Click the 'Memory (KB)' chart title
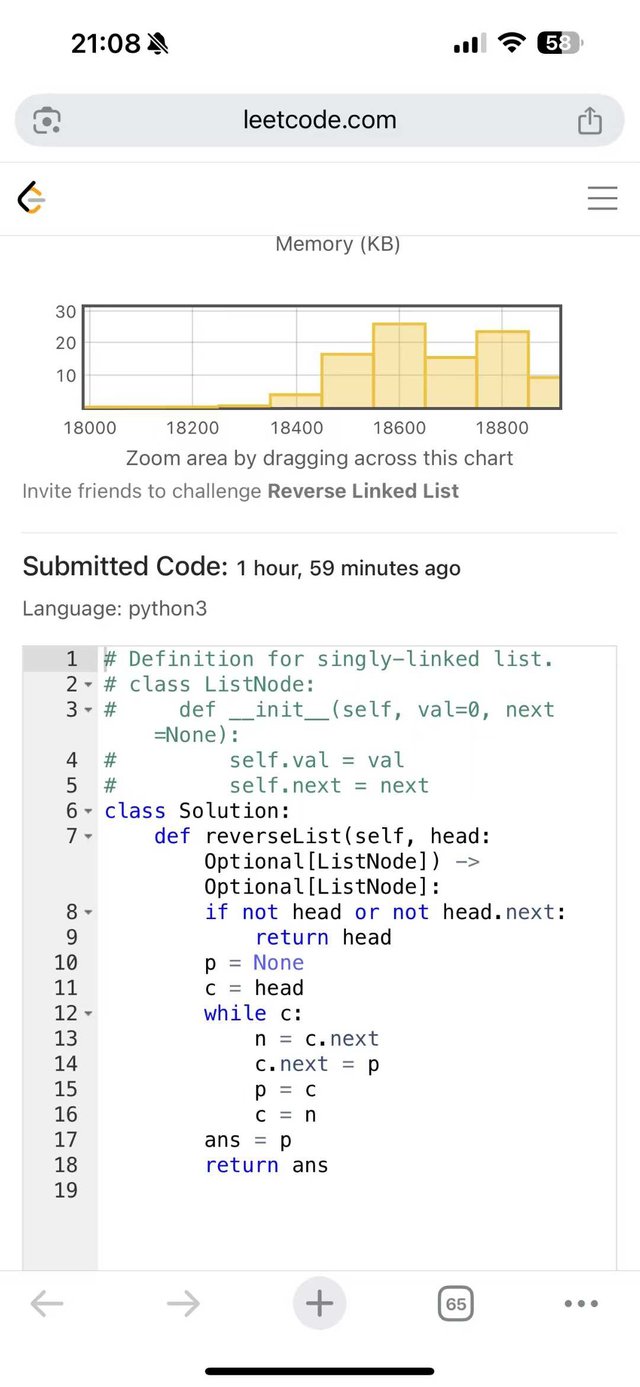The image size is (640, 1387). pos(338,244)
